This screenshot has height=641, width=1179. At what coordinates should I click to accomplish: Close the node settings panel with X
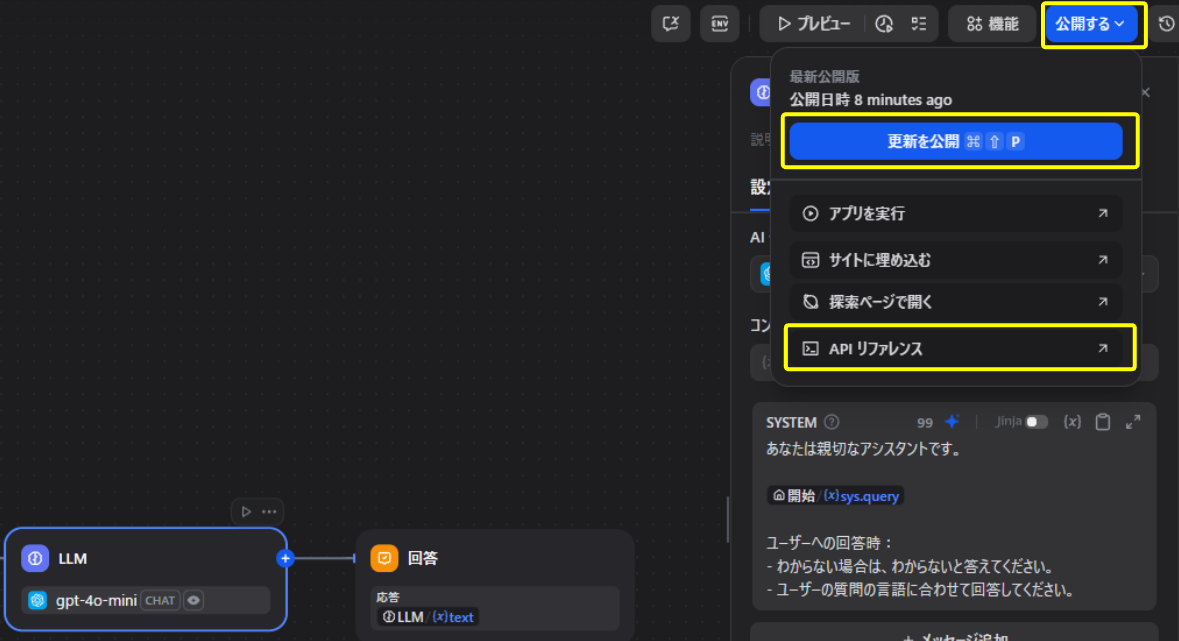click(x=1146, y=93)
